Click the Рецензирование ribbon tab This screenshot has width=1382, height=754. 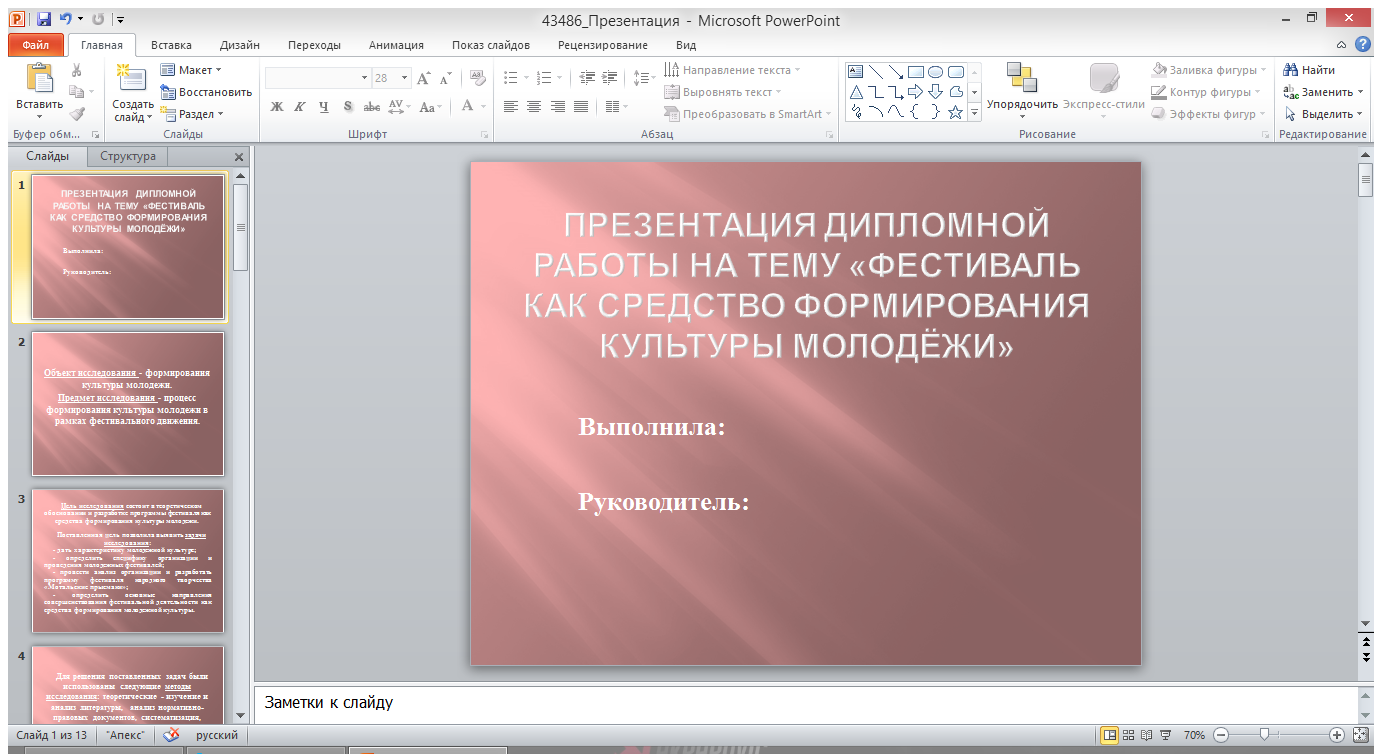click(603, 45)
